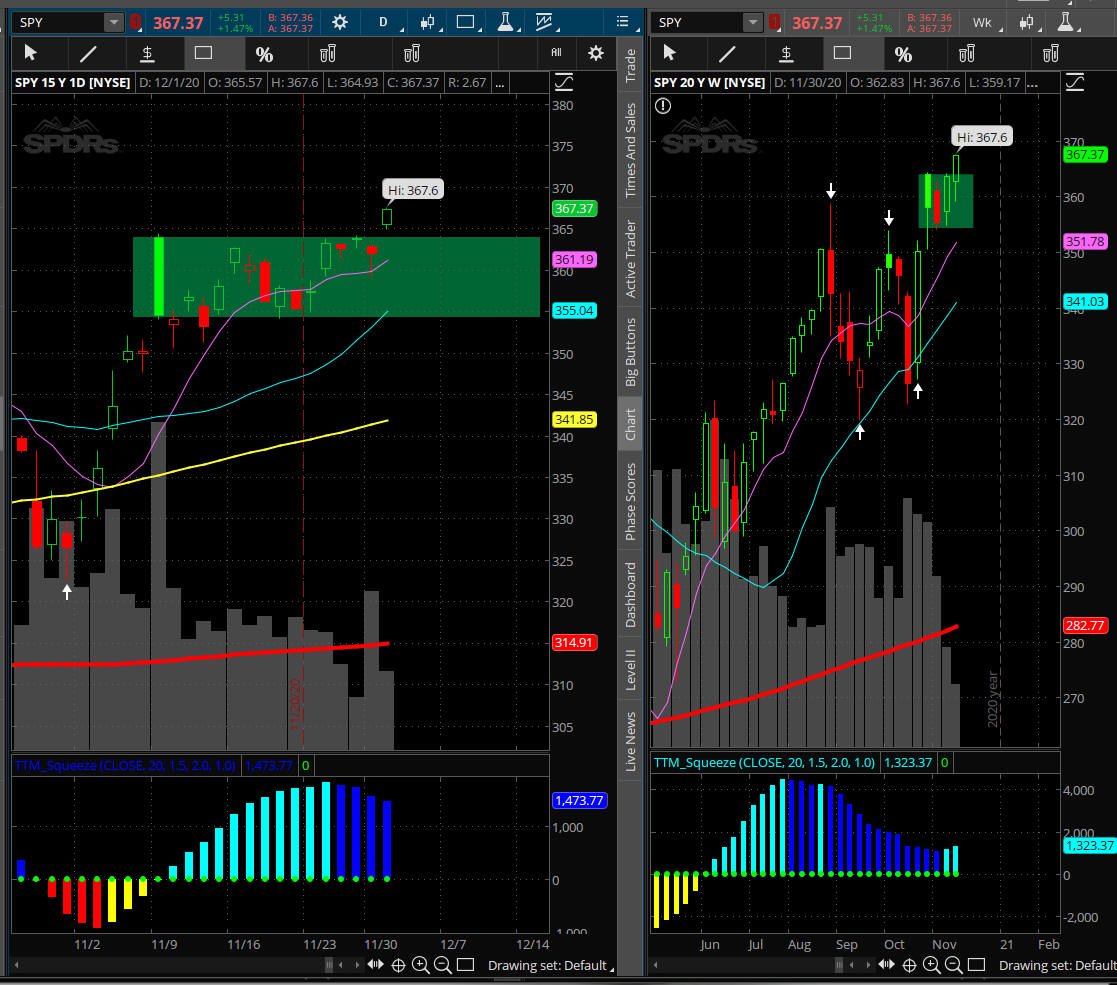Open the 'Wk' timeframe dropdown on right chart
This screenshot has height=985, width=1117.
(983, 22)
